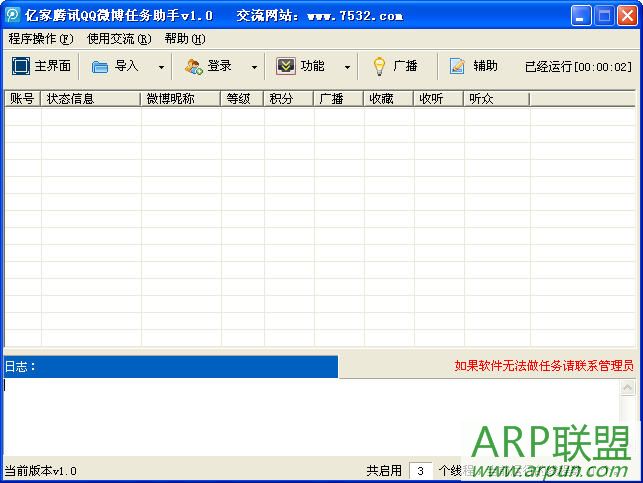Click the app icon in title bar
Screen dimensions: 643x483
tap(12, 15)
